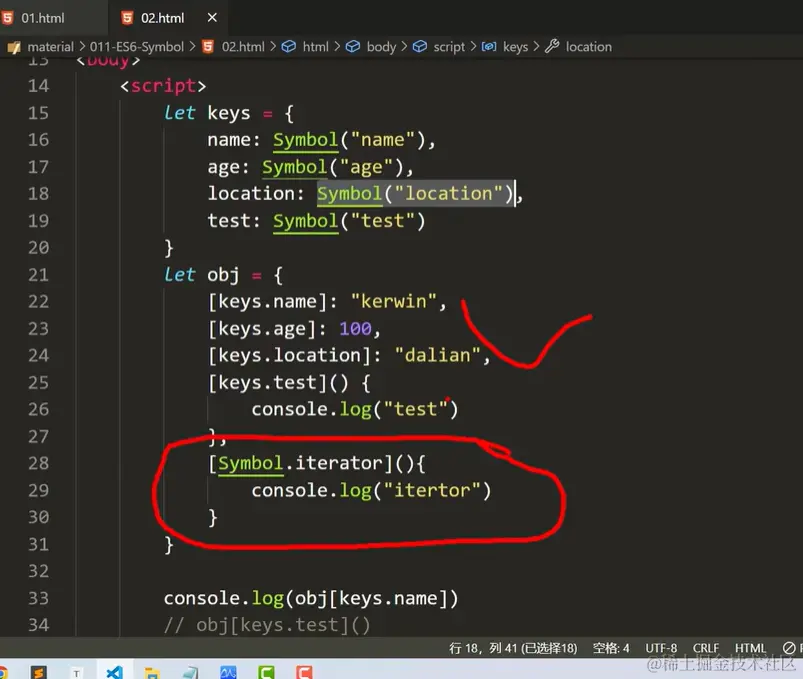The height and width of the screenshot is (679, 803).
Task: Select the body breadcrumb element
Action: (x=381, y=47)
